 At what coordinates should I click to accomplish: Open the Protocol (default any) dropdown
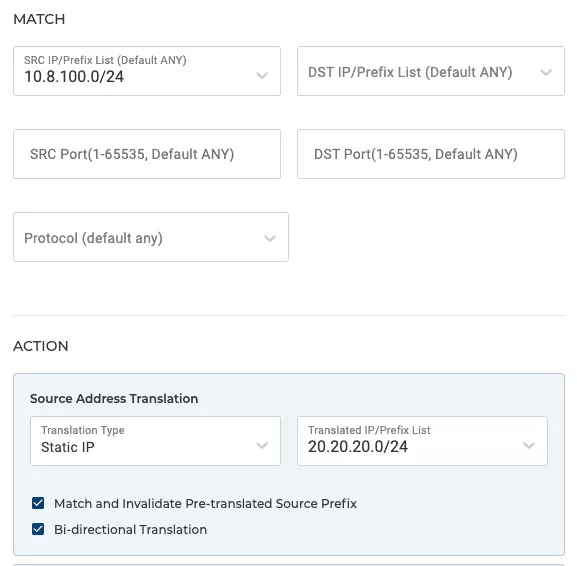[x=151, y=237]
